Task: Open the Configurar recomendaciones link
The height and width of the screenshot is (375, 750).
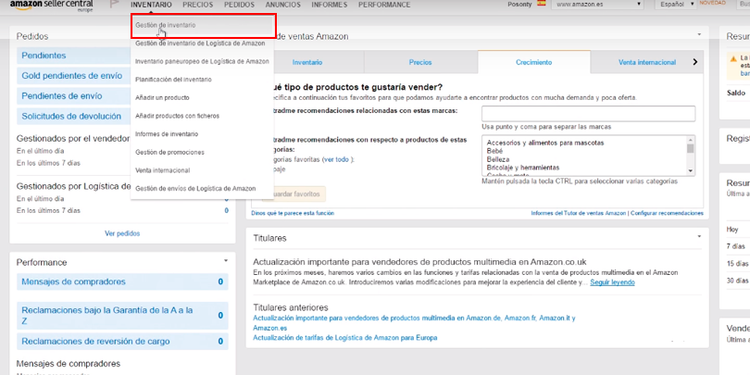Action: pos(667,213)
